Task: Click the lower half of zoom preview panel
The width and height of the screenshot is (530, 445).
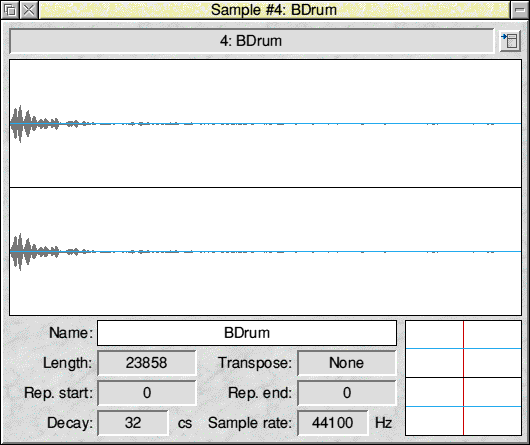Action: pyautogui.click(x=463, y=406)
